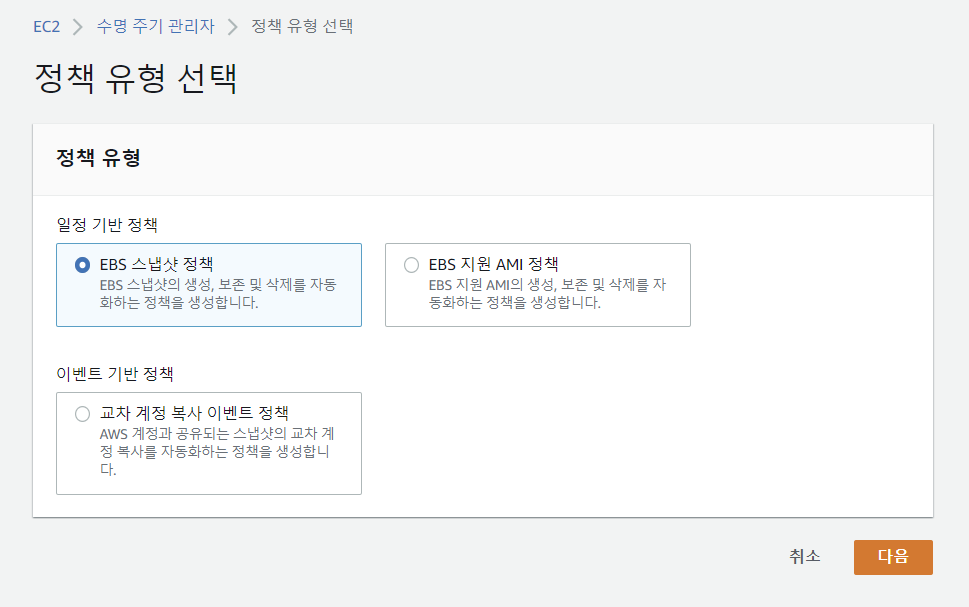This screenshot has height=607, width=969.
Task: Go to 수명 주기 관리자 breadcrumb
Action: pyautogui.click(x=156, y=27)
